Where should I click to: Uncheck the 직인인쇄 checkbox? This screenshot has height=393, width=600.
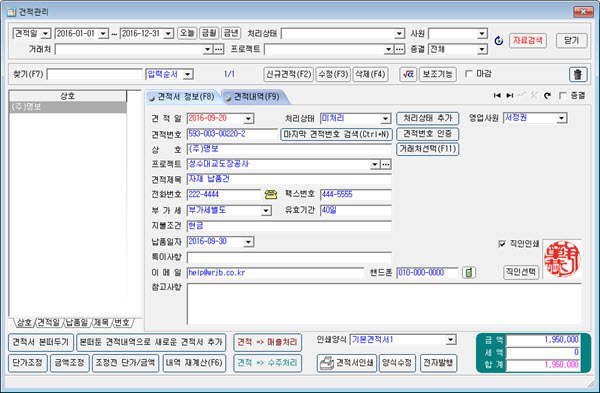[502, 244]
